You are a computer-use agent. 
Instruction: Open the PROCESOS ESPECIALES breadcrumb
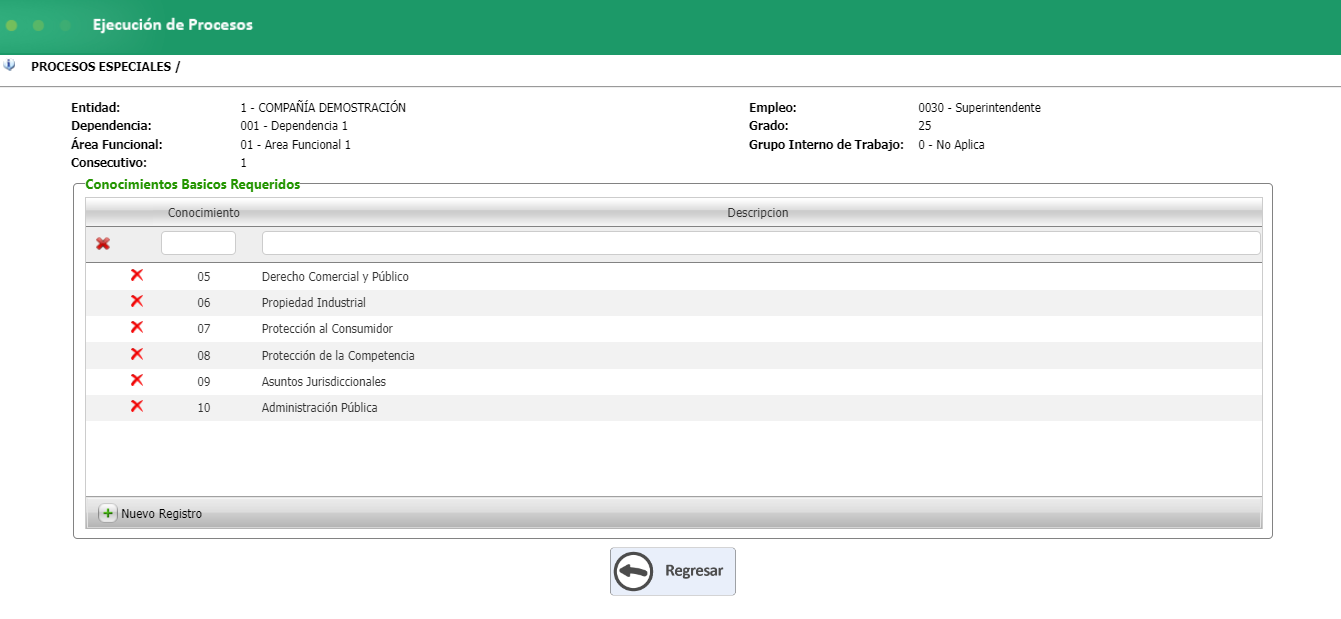(x=101, y=67)
